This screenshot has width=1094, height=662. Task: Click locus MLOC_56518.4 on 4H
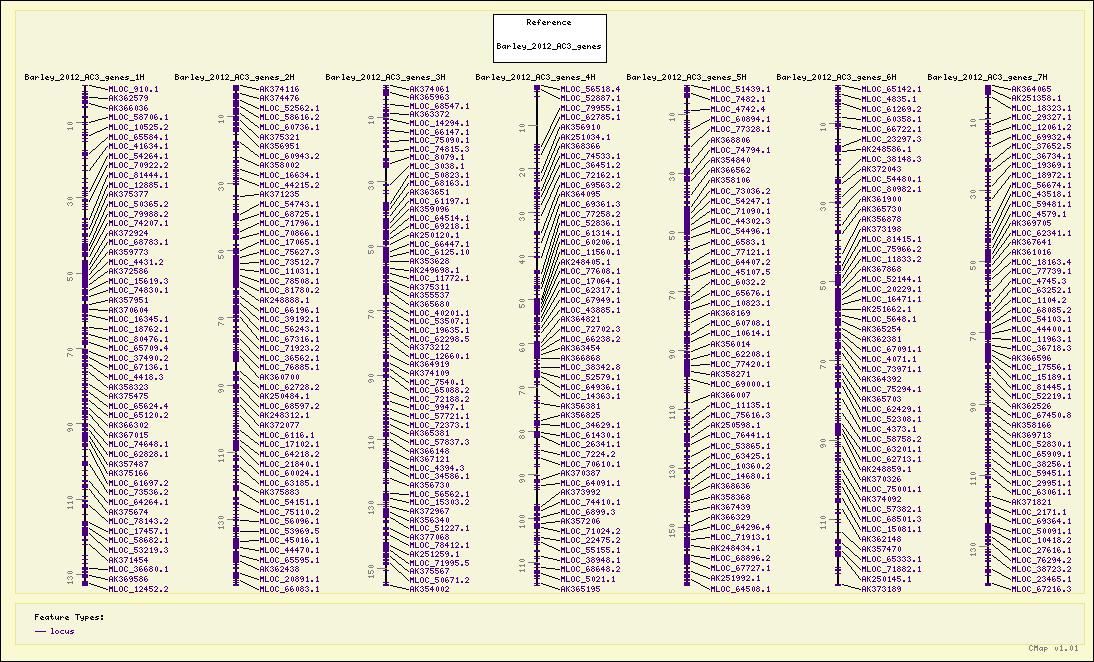point(590,89)
